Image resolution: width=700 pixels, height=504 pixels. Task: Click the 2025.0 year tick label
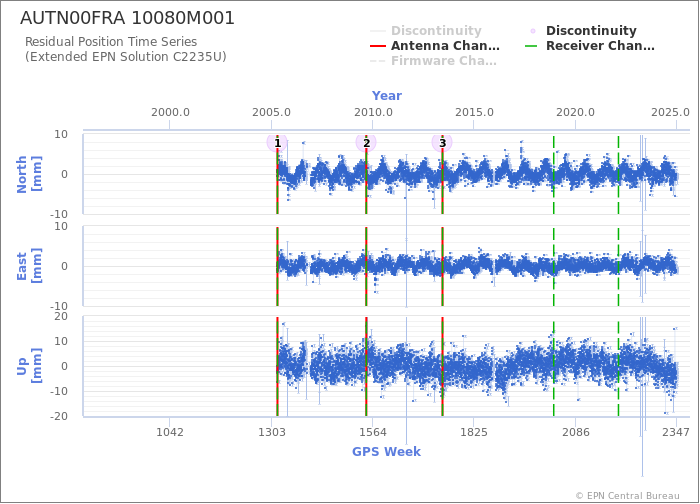[x=670, y=112]
